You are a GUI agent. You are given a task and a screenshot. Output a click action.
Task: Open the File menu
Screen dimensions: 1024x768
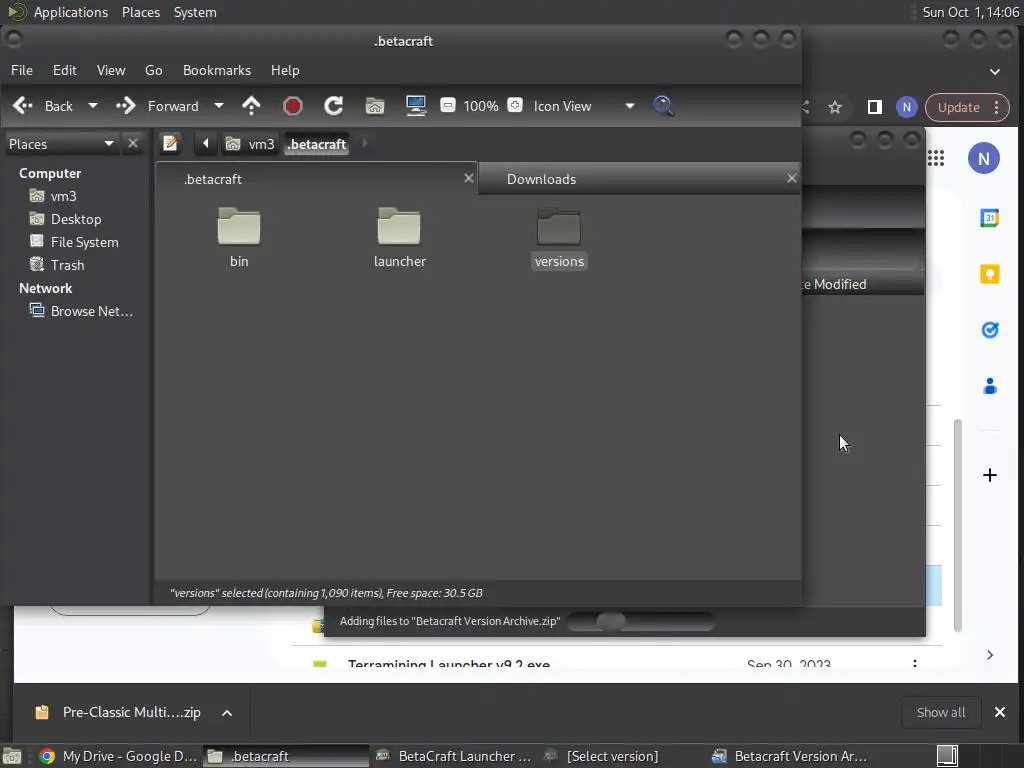pyautogui.click(x=22, y=70)
